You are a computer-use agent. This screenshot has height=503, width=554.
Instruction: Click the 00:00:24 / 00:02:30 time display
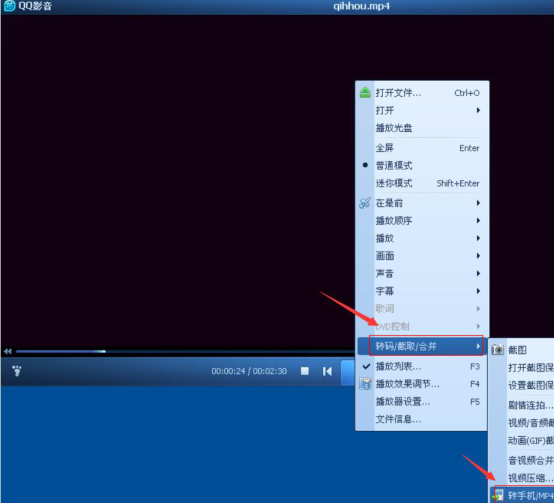pos(249,371)
